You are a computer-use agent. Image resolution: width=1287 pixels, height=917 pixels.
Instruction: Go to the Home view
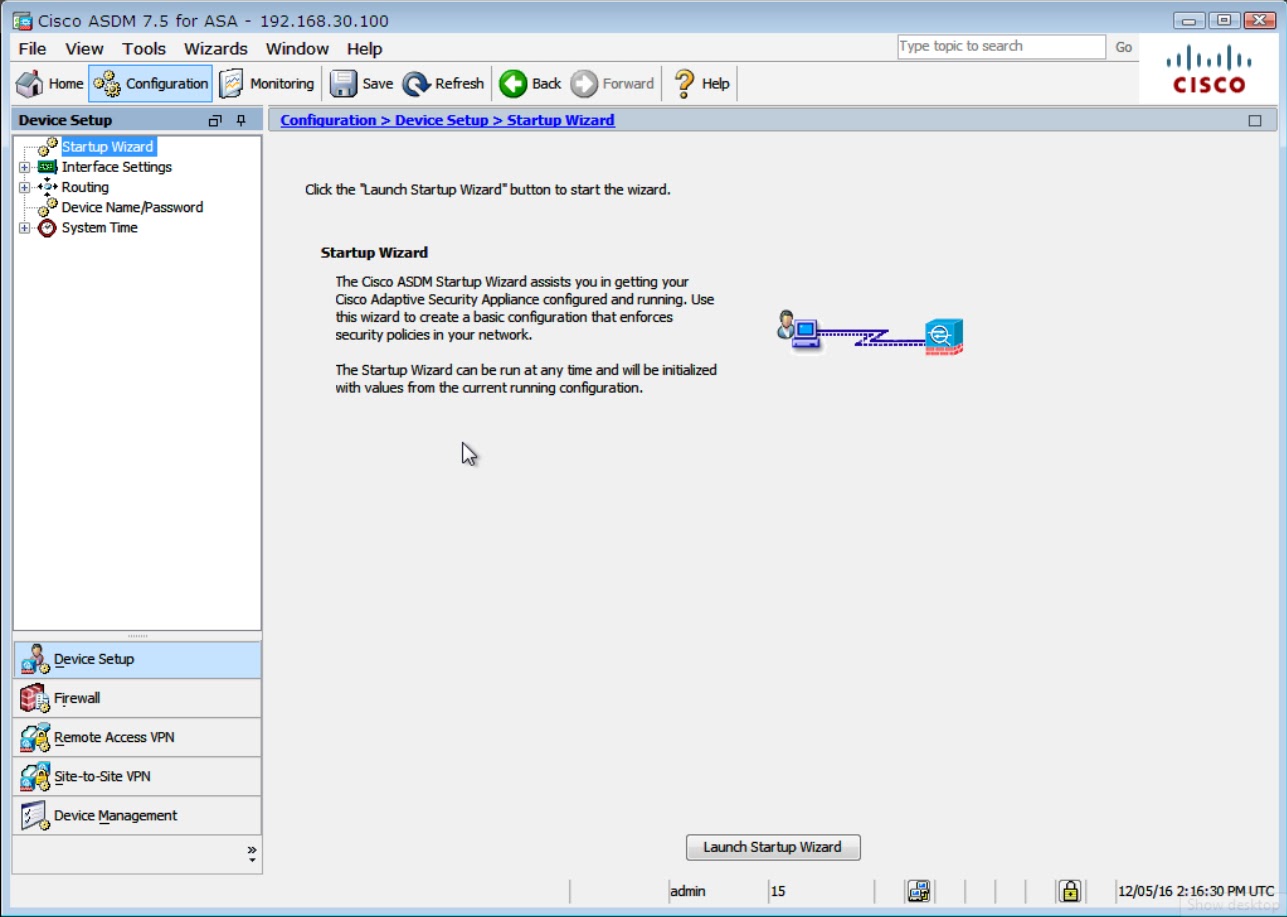(x=50, y=84)
